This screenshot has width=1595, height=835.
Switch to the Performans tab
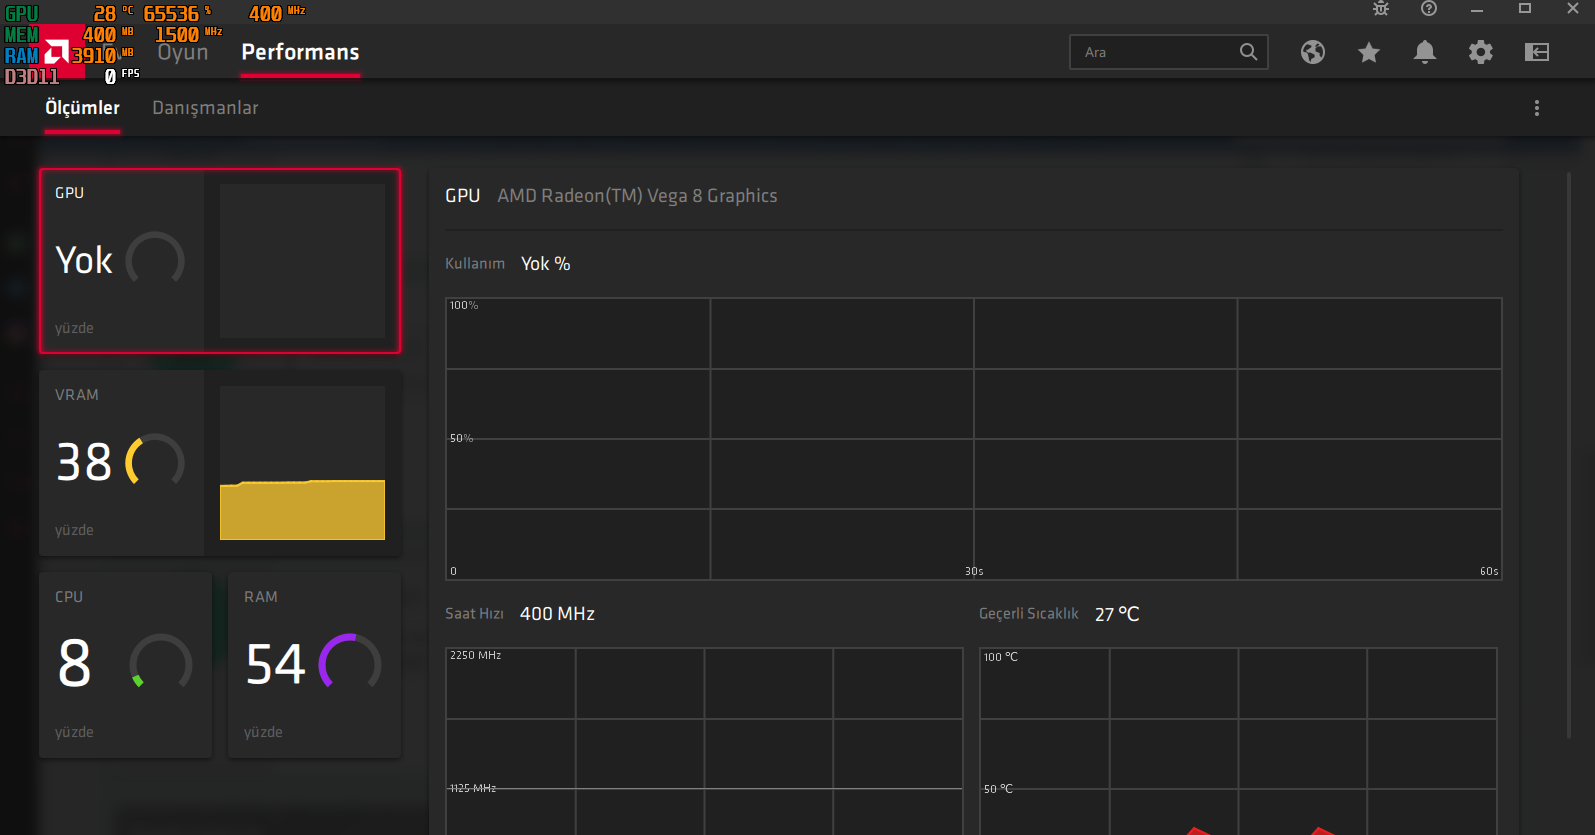coord(300,52)
